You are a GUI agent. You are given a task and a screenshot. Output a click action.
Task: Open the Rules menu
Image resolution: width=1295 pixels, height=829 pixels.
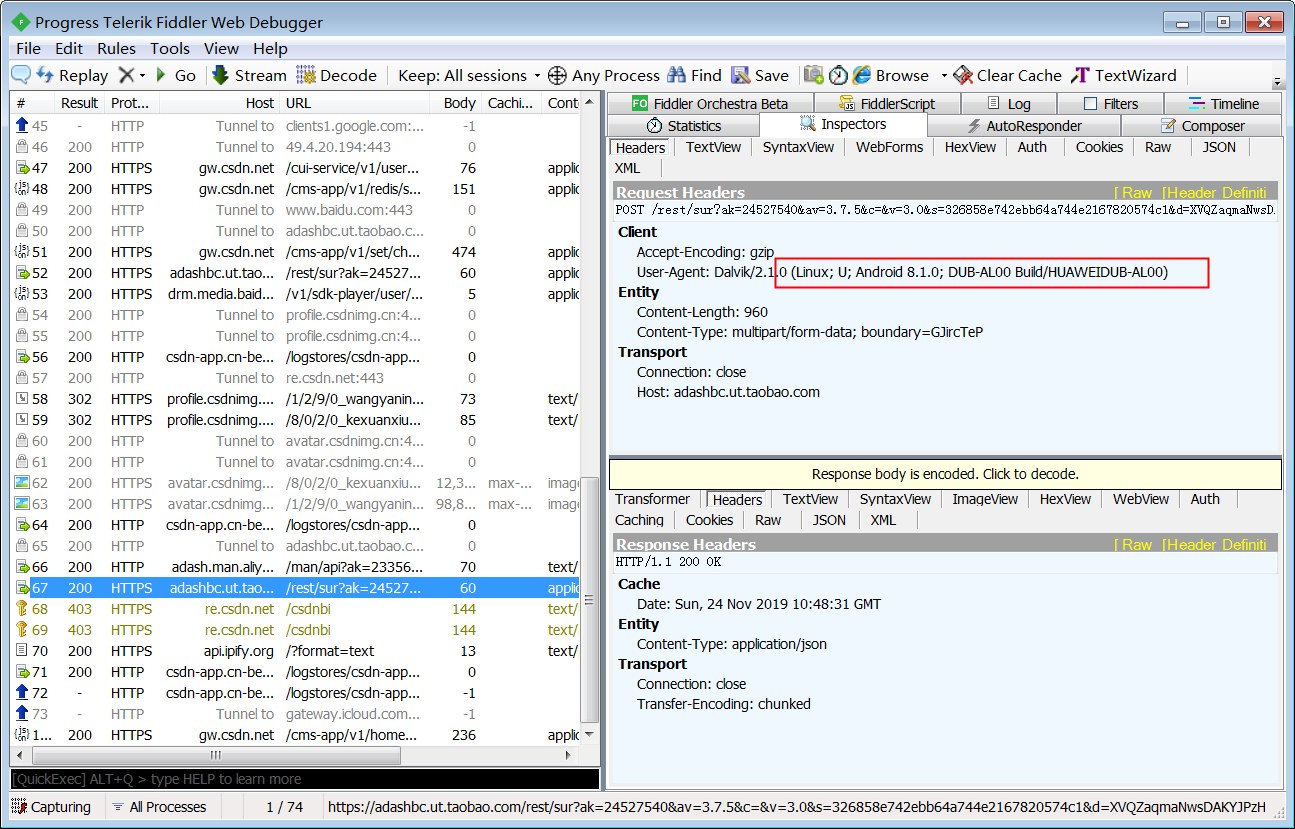pyautogui.click(x=116, y=48)
